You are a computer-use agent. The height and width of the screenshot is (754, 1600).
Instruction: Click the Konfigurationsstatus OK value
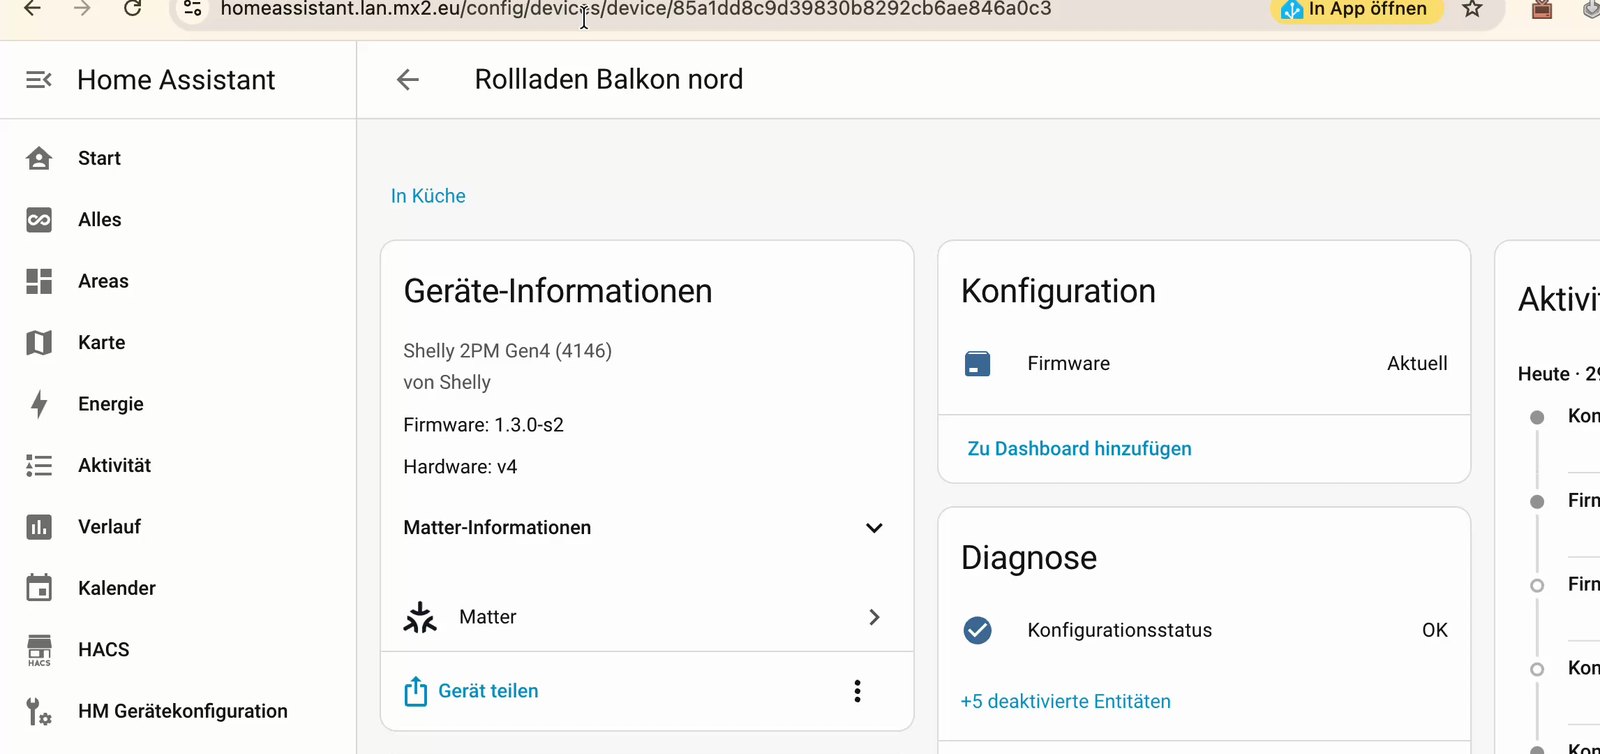pyautogui.click(x=1435, y=630)
